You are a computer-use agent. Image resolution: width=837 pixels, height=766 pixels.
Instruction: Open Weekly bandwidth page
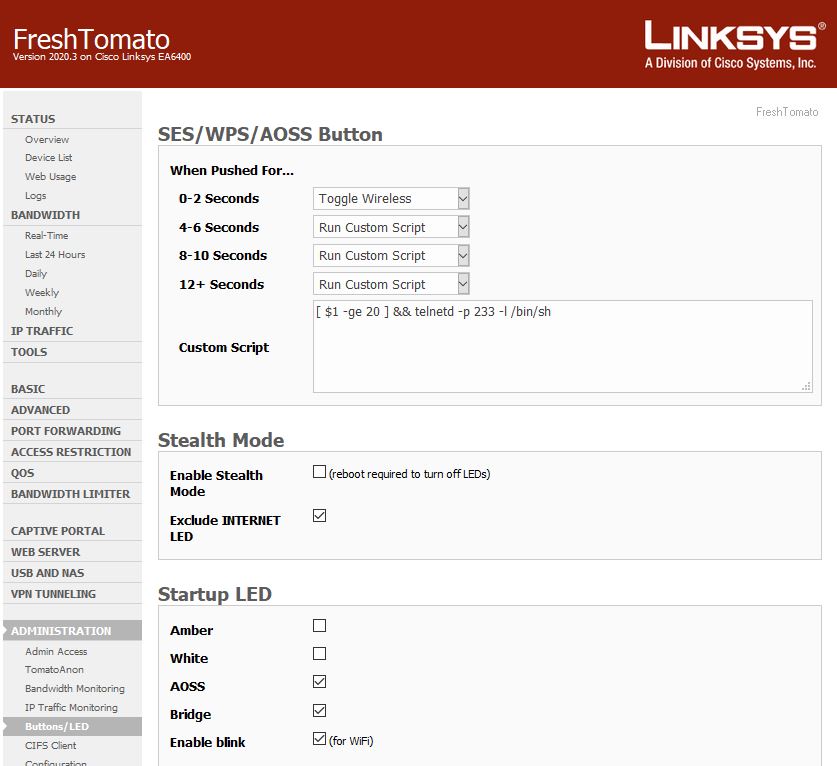point(42,293)
